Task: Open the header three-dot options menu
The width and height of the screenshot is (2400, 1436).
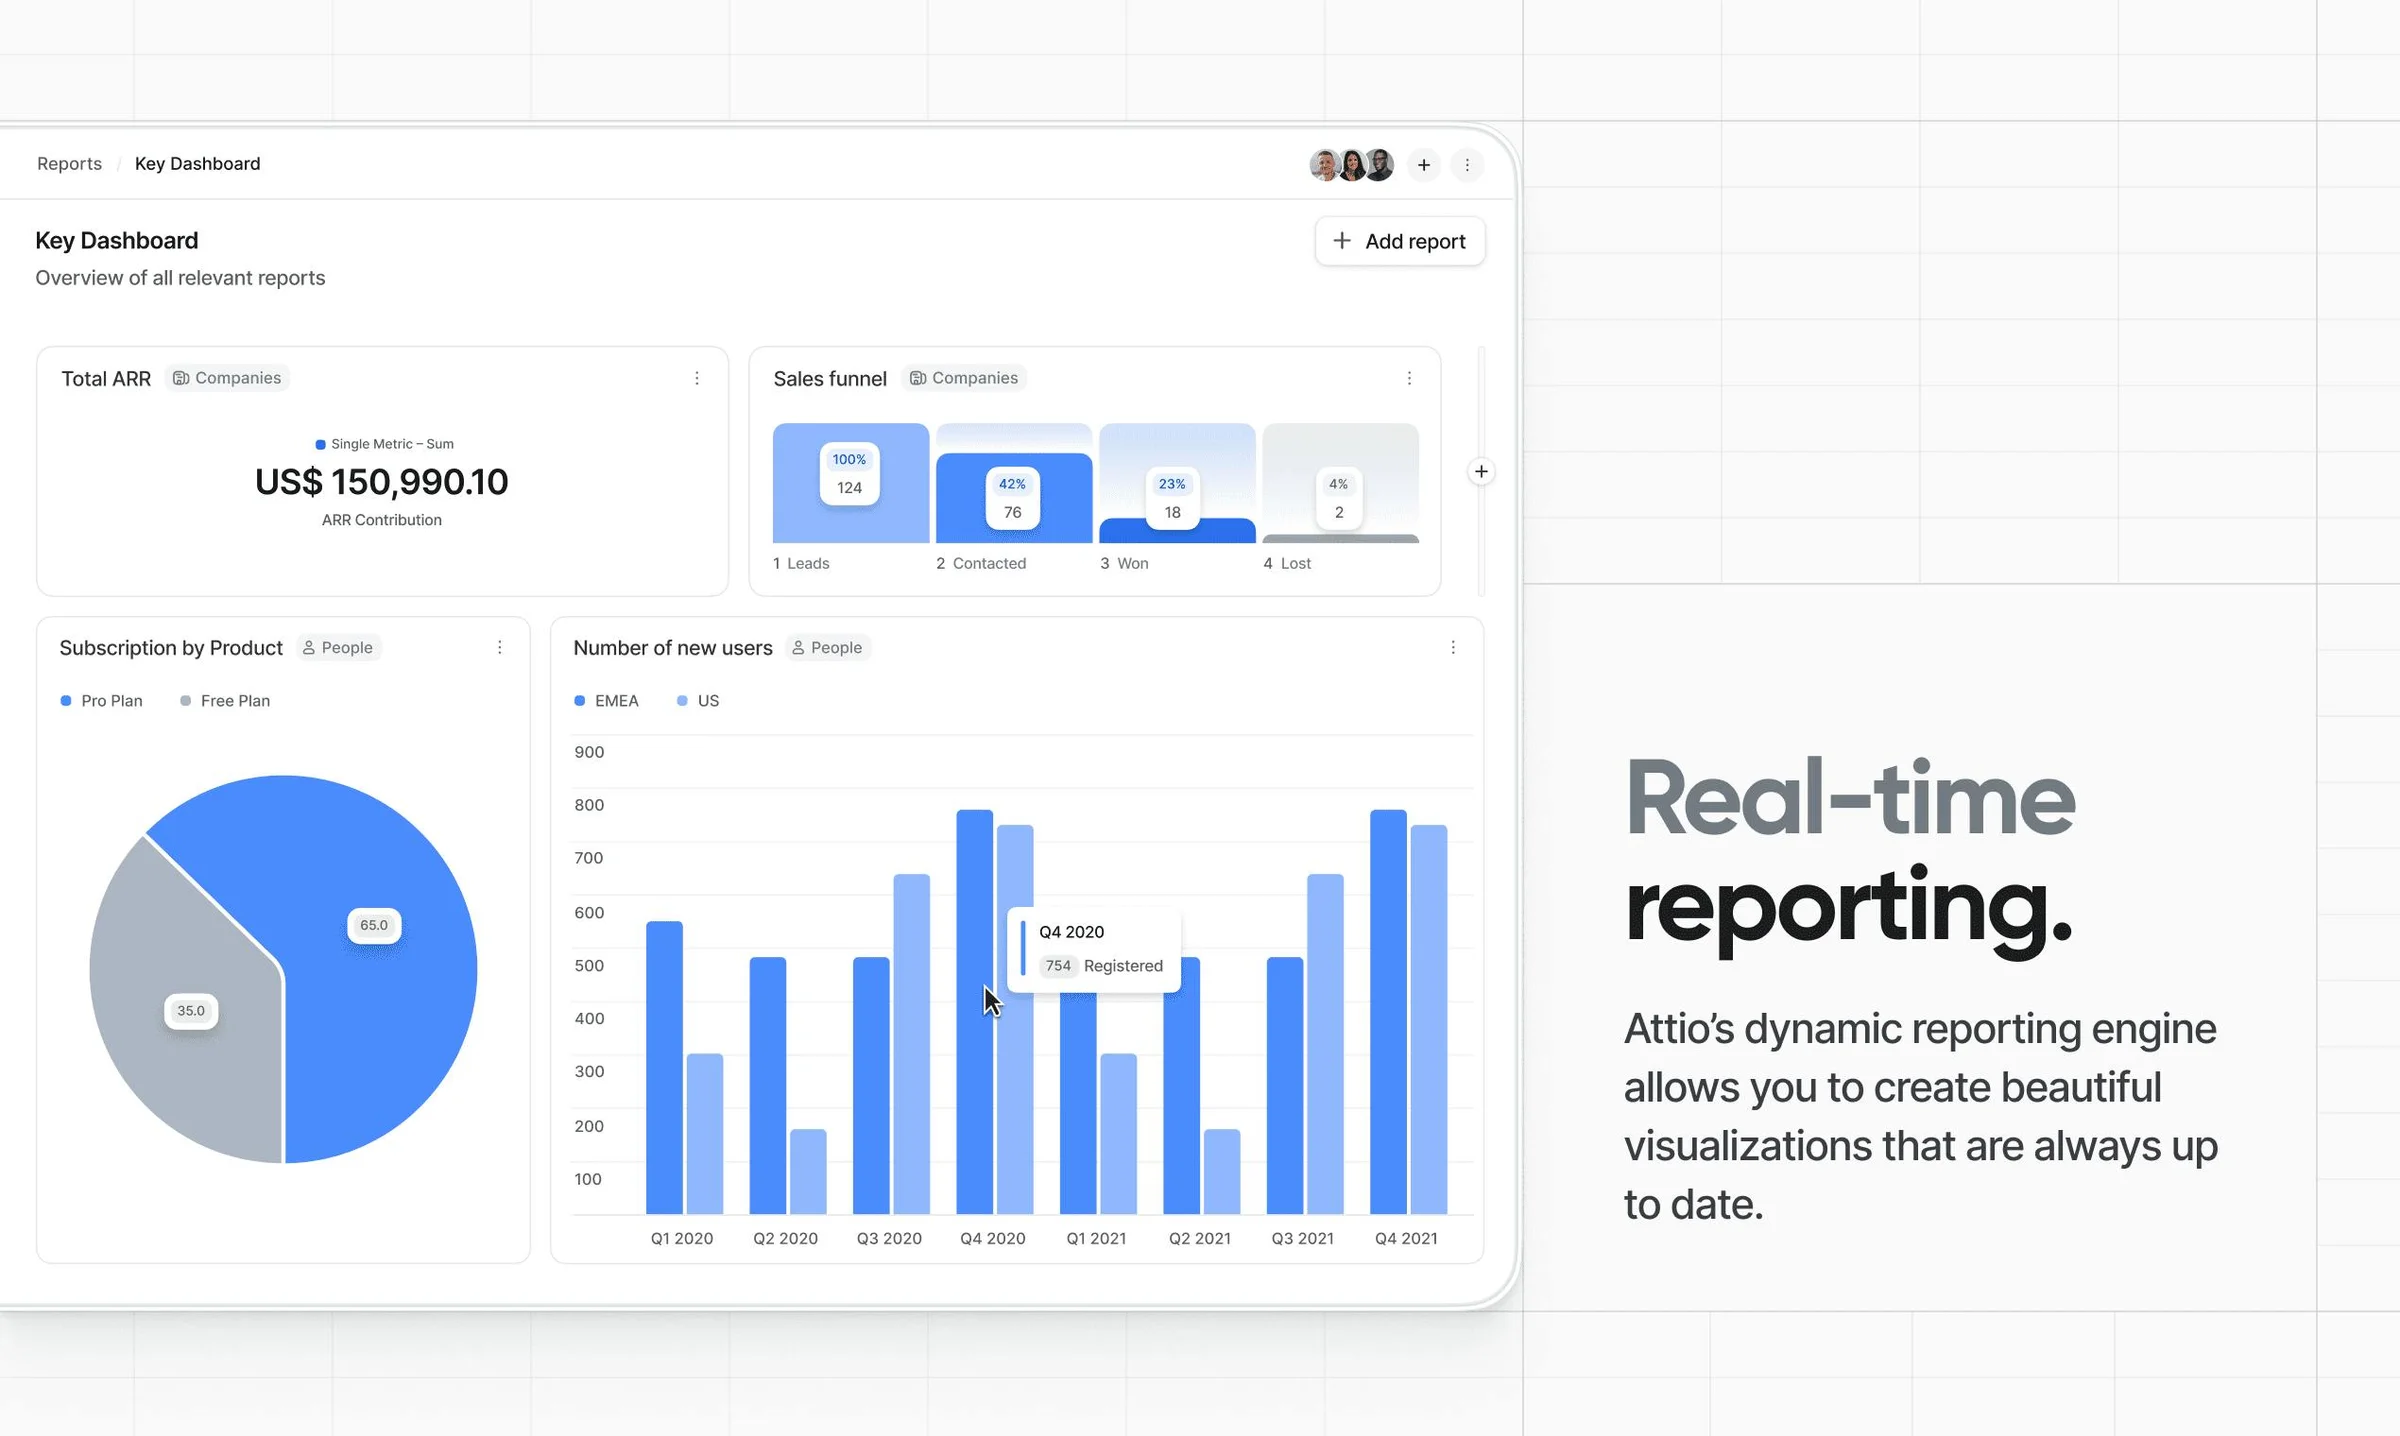Action: 1467,165
